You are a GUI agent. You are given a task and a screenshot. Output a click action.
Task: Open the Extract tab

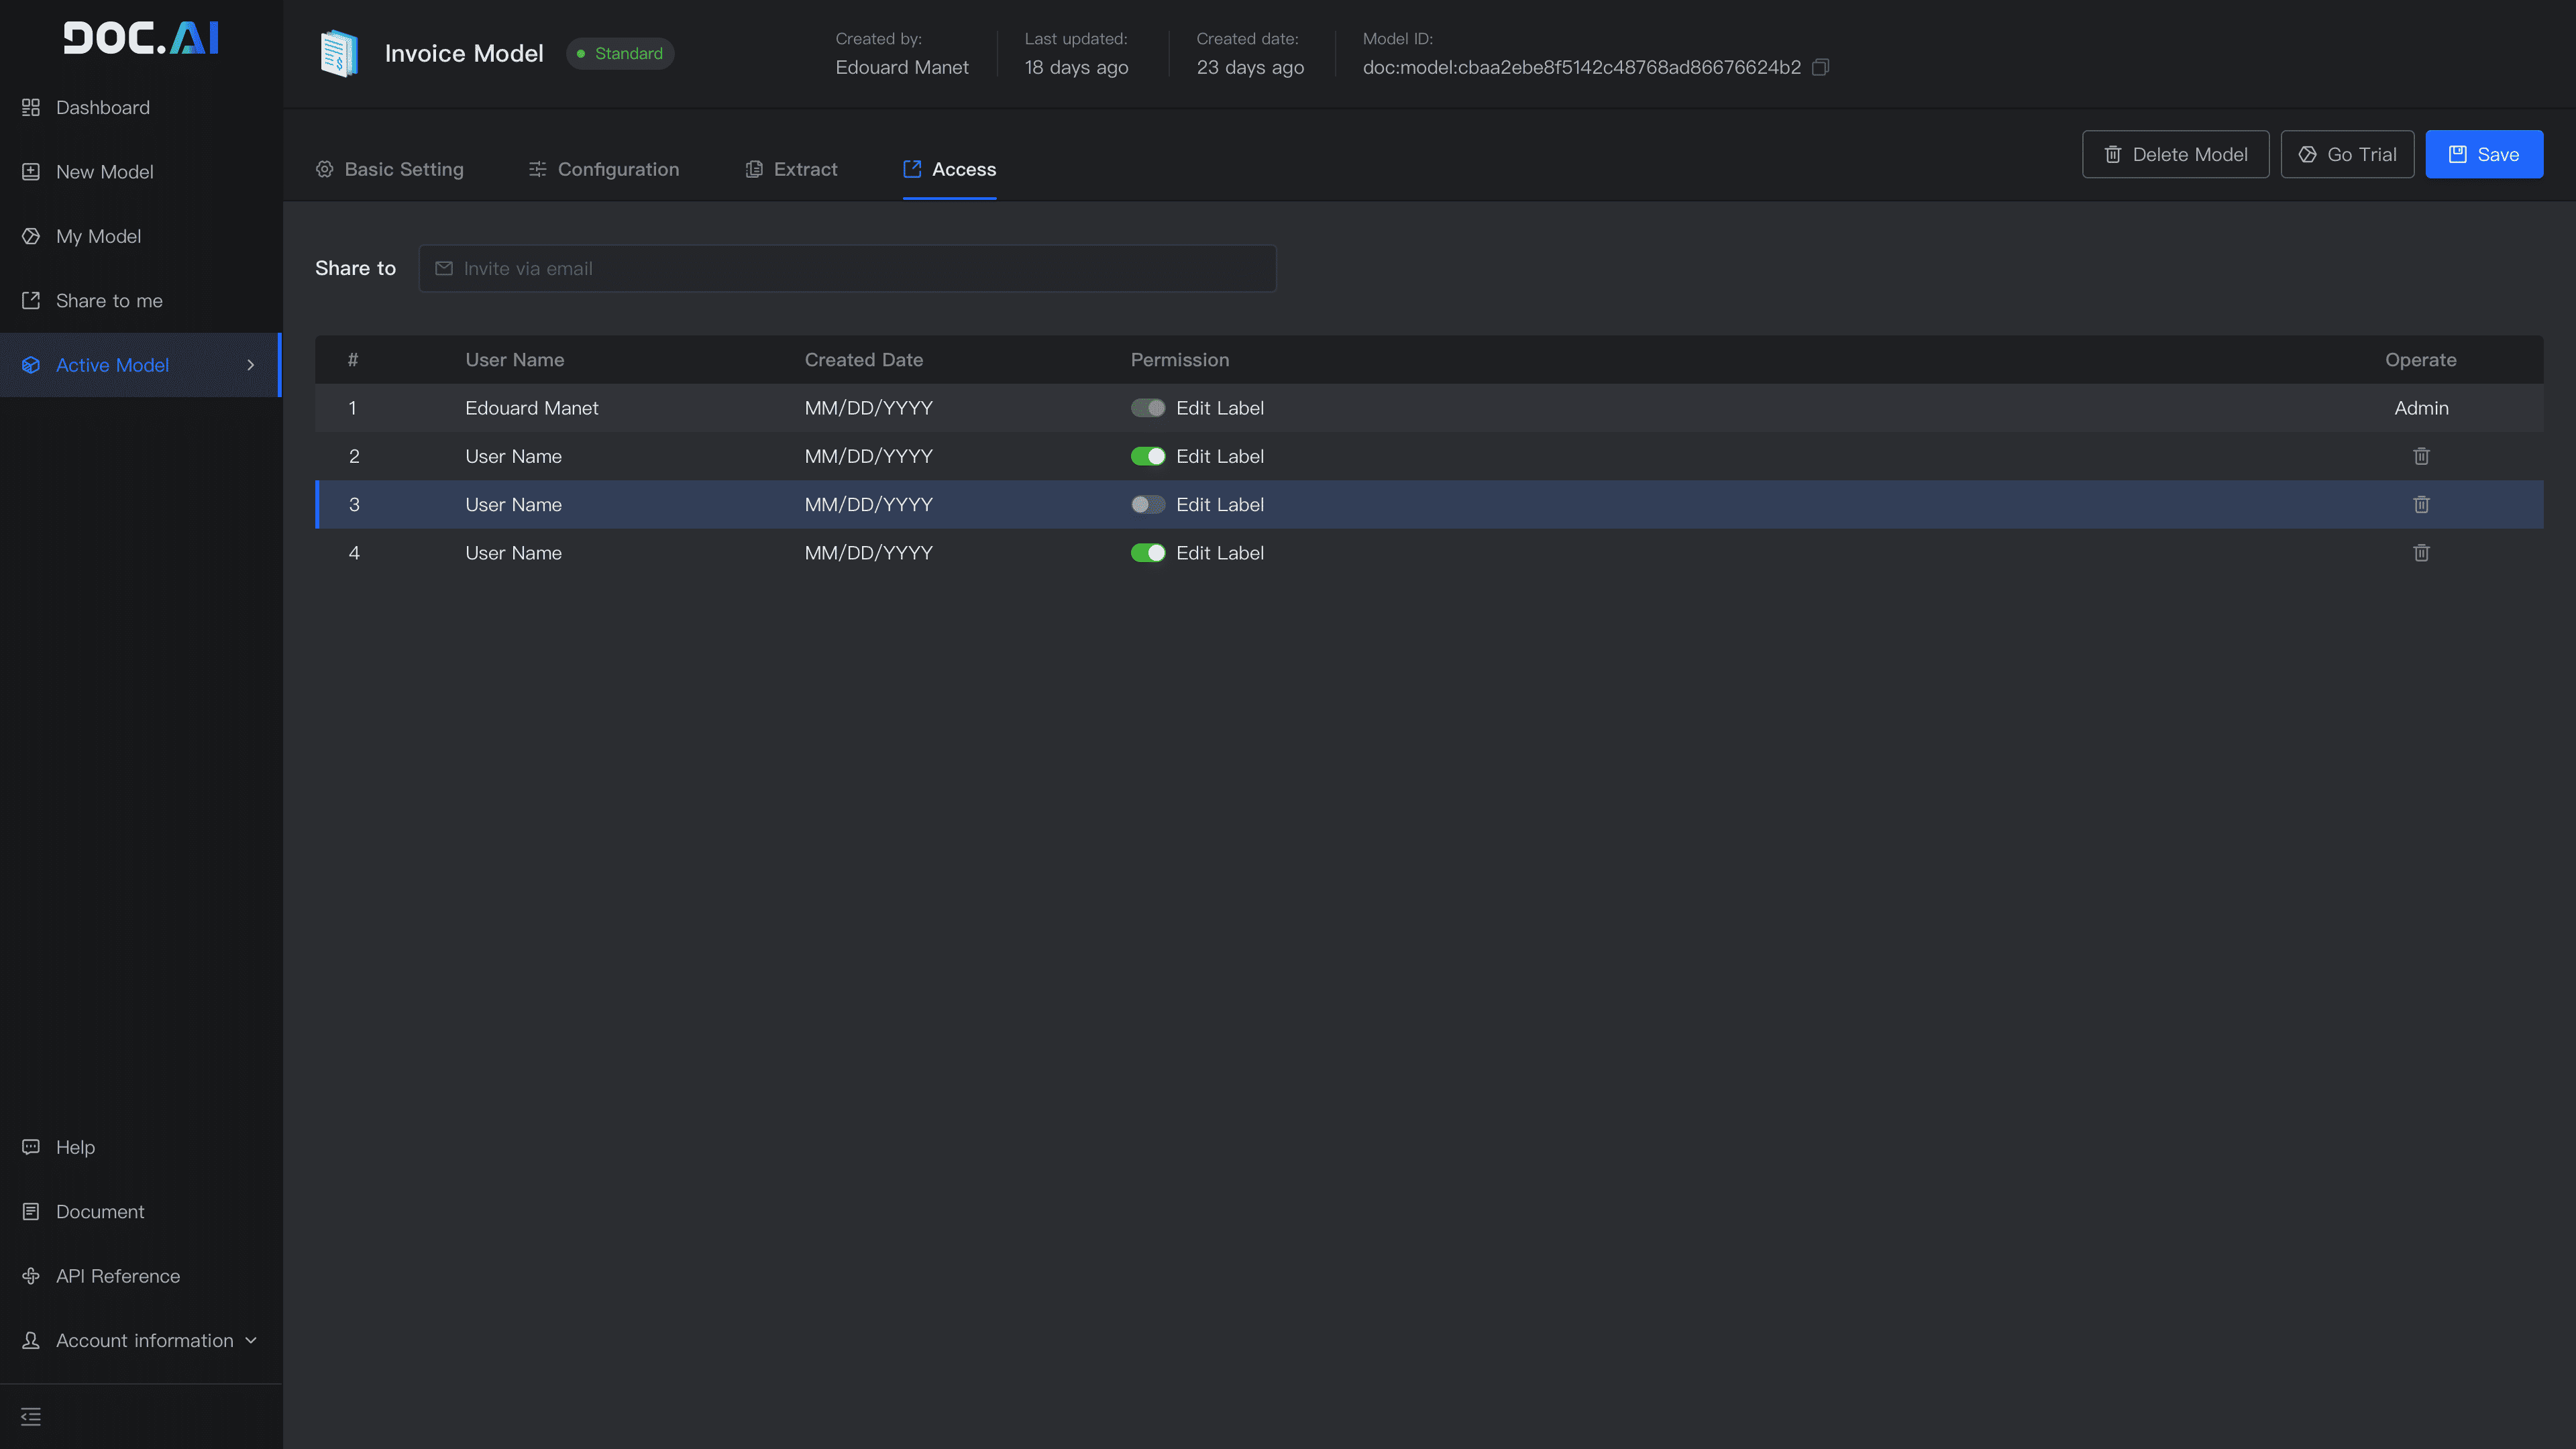(791, 169)
